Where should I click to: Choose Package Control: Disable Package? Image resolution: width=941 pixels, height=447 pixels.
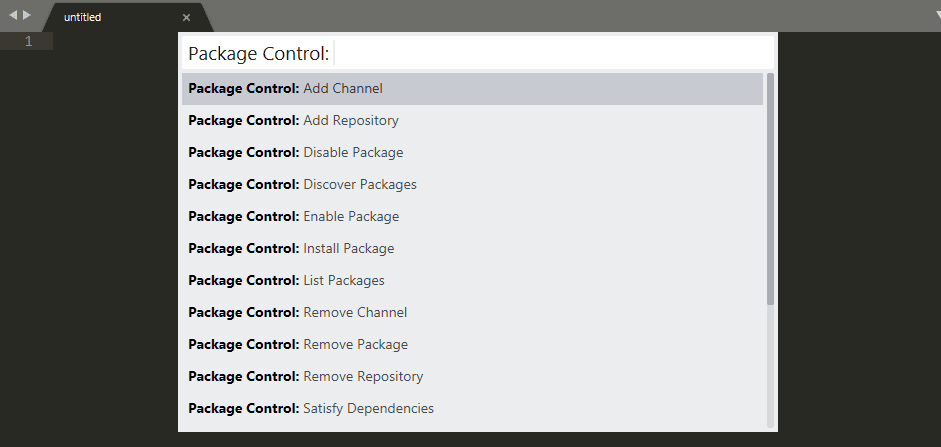click(472, 153)
